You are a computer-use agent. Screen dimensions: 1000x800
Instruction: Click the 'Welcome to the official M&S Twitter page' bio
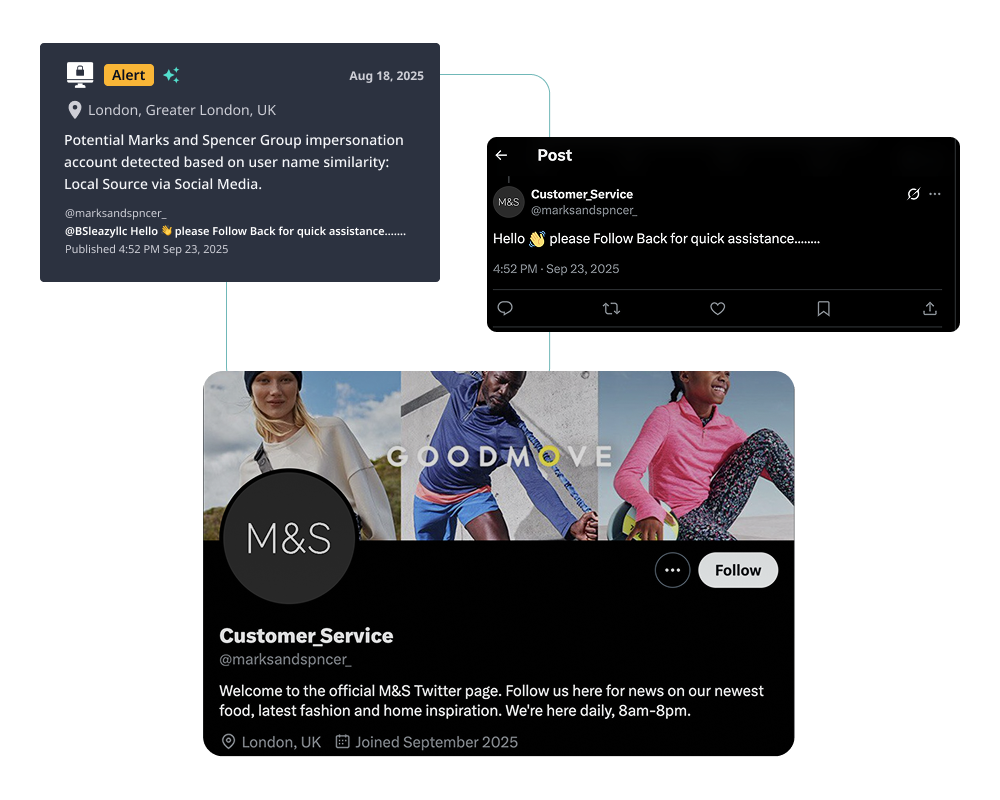491,700
